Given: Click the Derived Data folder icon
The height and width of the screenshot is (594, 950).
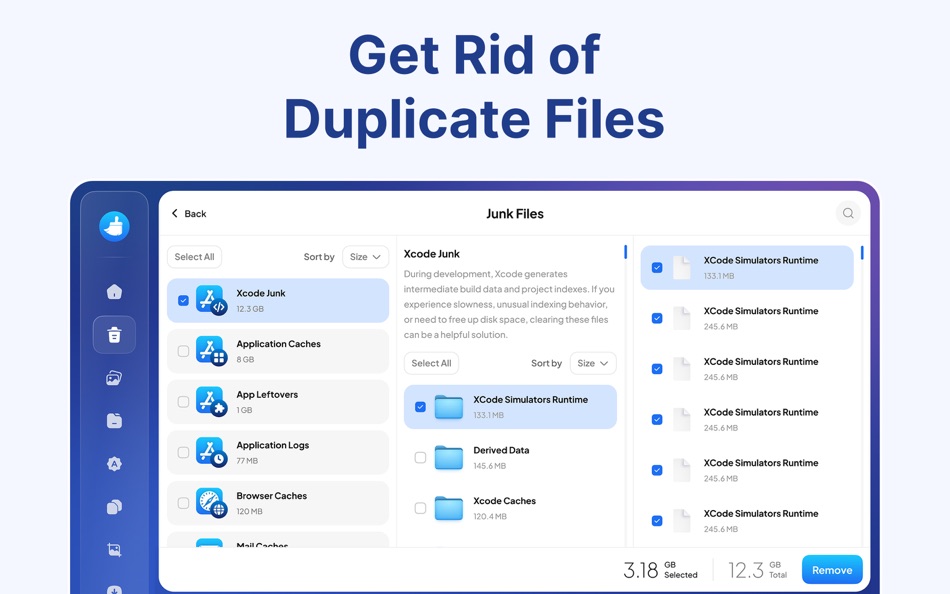Looking at the screenshot, I should [x=449, y=458].
